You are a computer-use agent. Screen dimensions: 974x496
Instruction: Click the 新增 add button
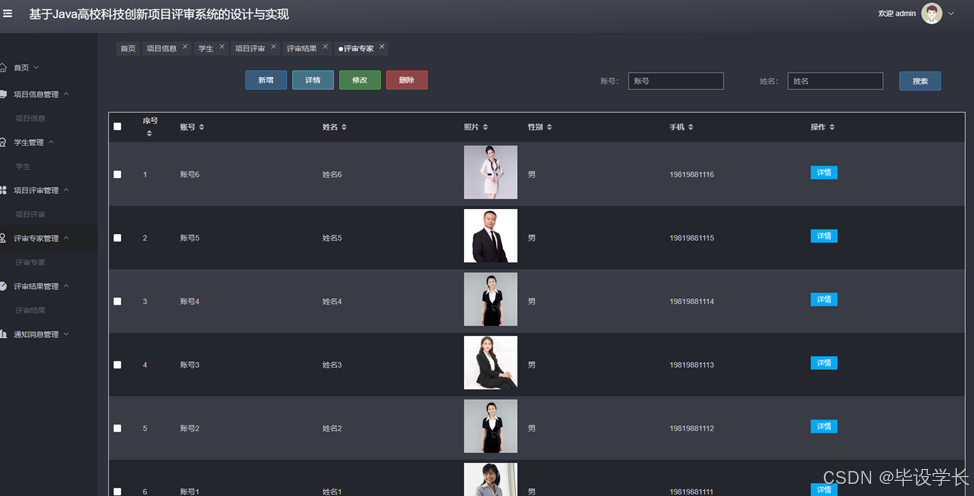click(x=266, y=80)
